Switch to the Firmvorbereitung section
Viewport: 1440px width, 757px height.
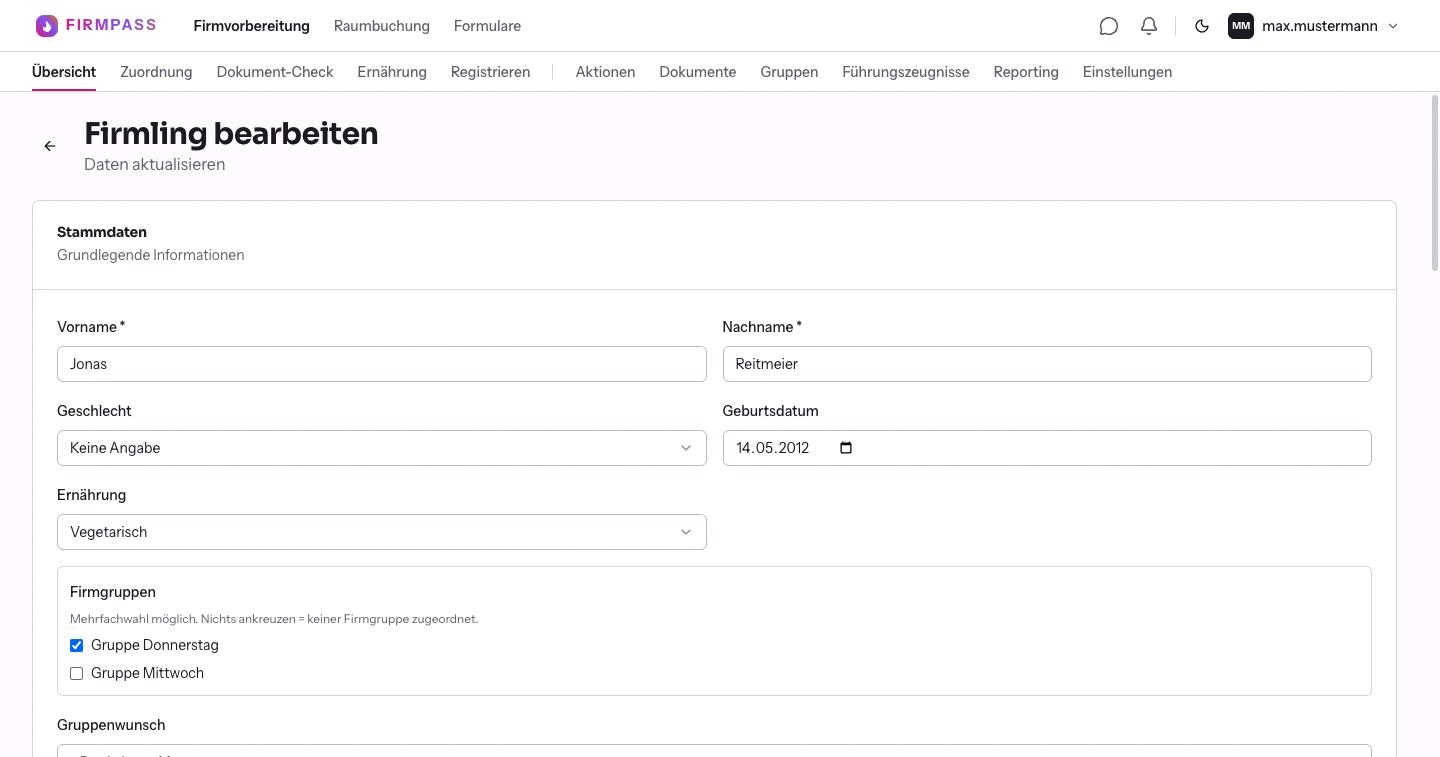252,26
